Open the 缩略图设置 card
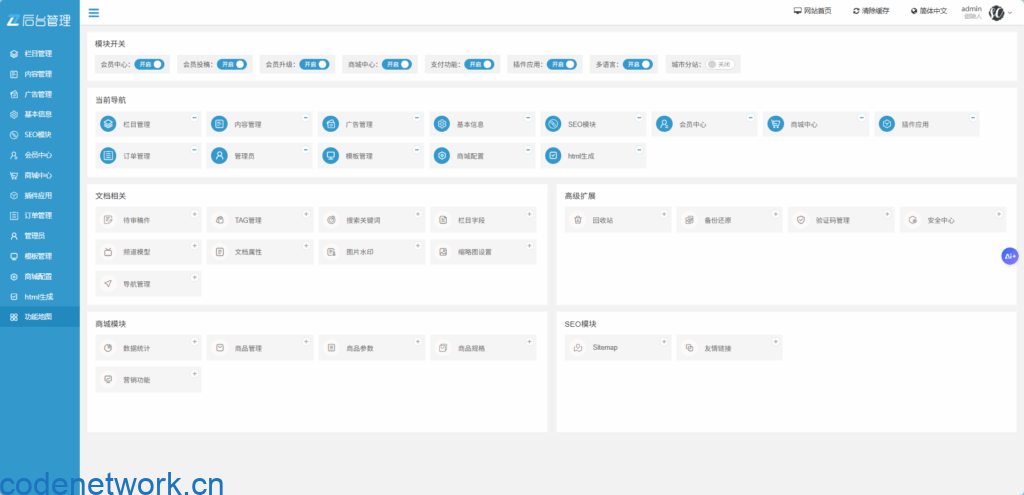Viewport: 1024px width, 495px height. coord(483,251)
